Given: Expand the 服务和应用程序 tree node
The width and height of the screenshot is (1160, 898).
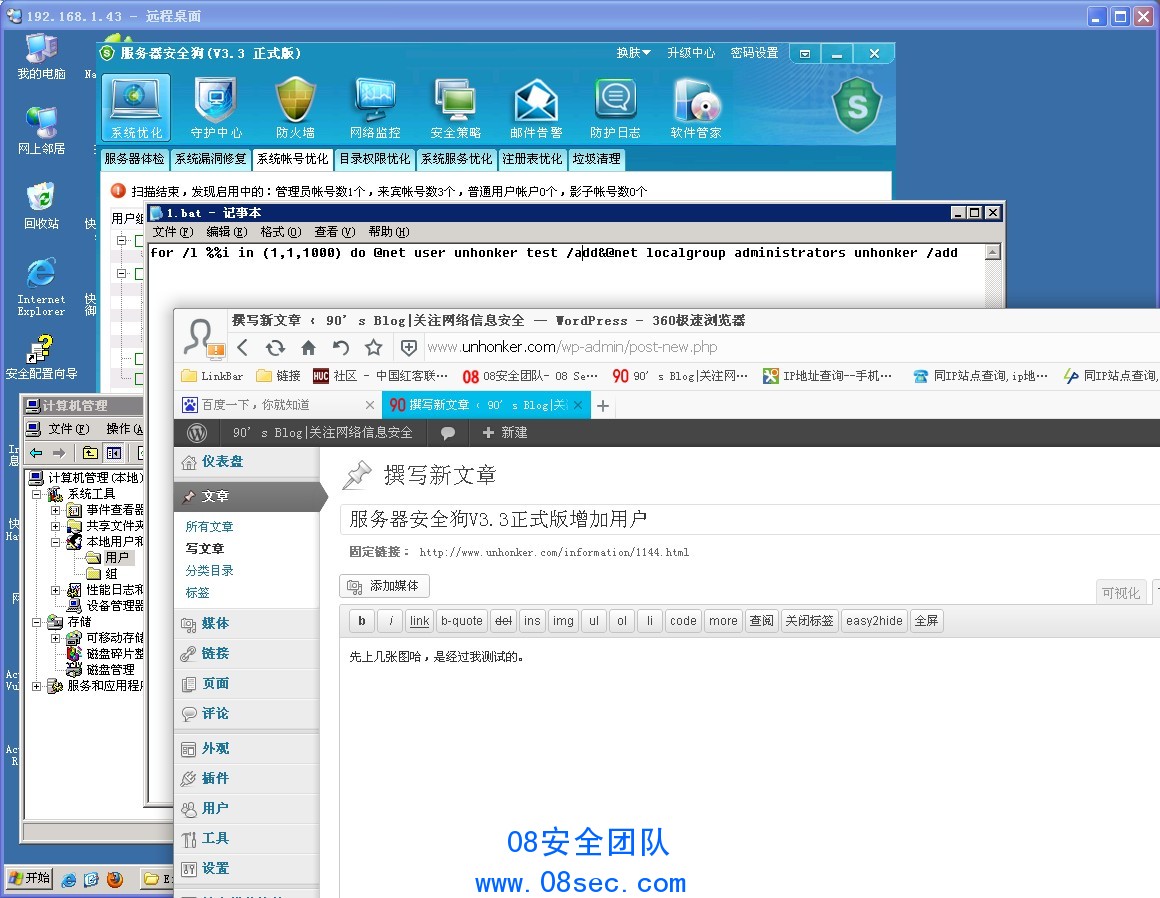Looking at the screenshot, I should pos(36,686).
